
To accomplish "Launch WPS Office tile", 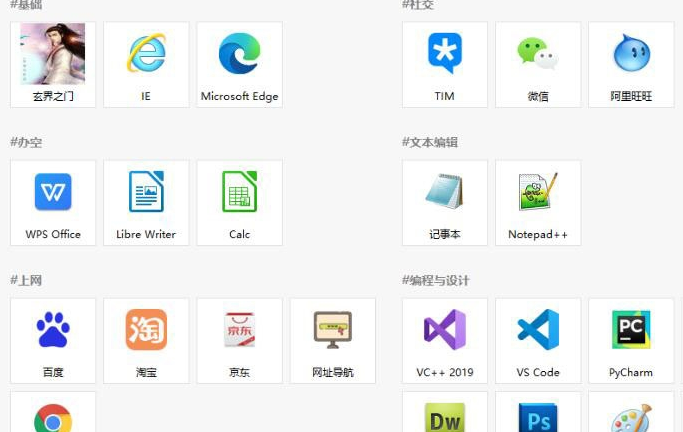I will point(53,203).
